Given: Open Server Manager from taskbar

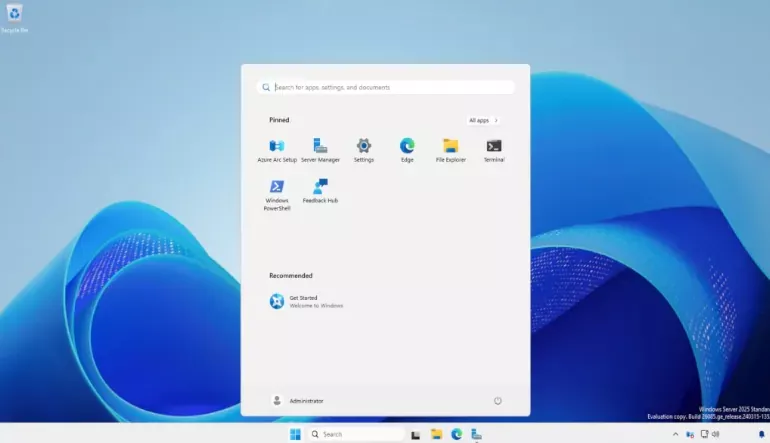Looking at the screenshot, I should pyautogui.click(x=476, y=434).
